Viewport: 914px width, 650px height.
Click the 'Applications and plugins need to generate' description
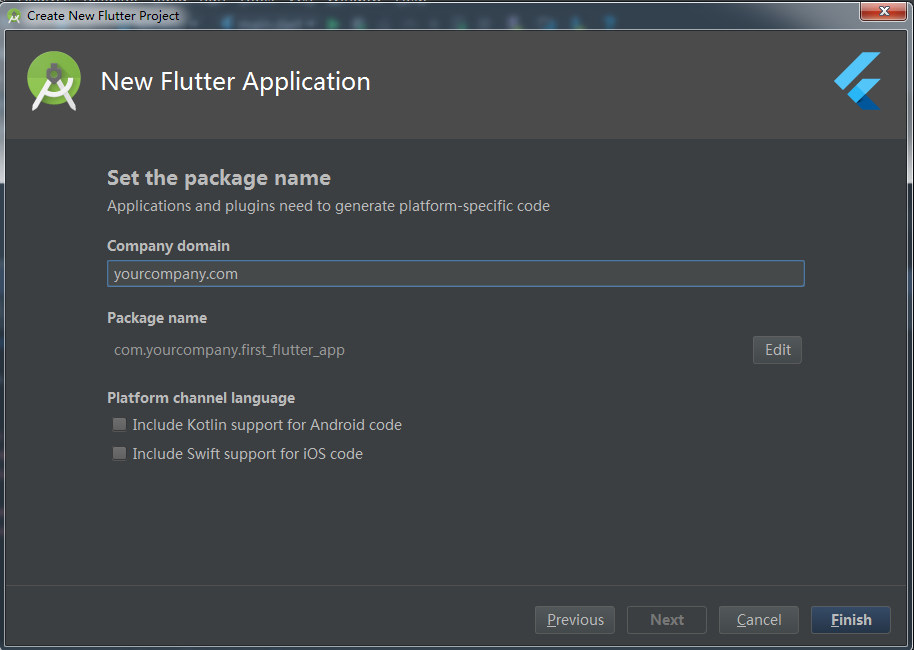[x=328, y=206]
